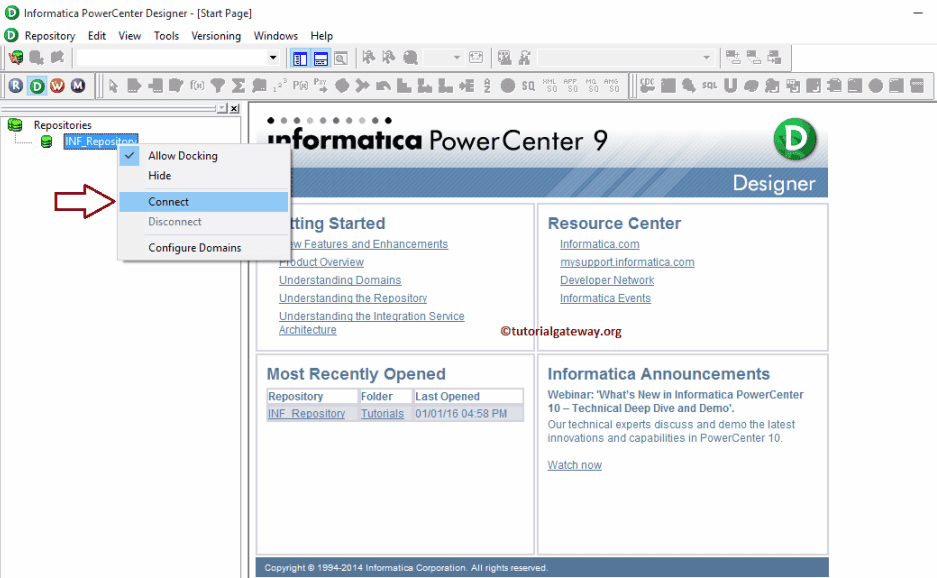Open the Product Overview link
The image size is (937, 578).
pyautogui.click(x=322, y=262)
